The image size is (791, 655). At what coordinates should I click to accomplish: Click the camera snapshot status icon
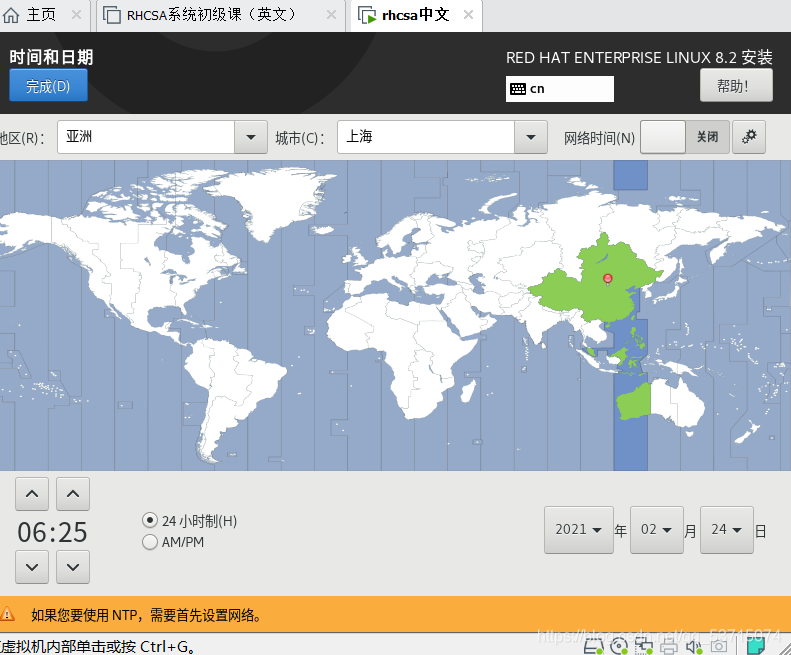tap(719, 646)
